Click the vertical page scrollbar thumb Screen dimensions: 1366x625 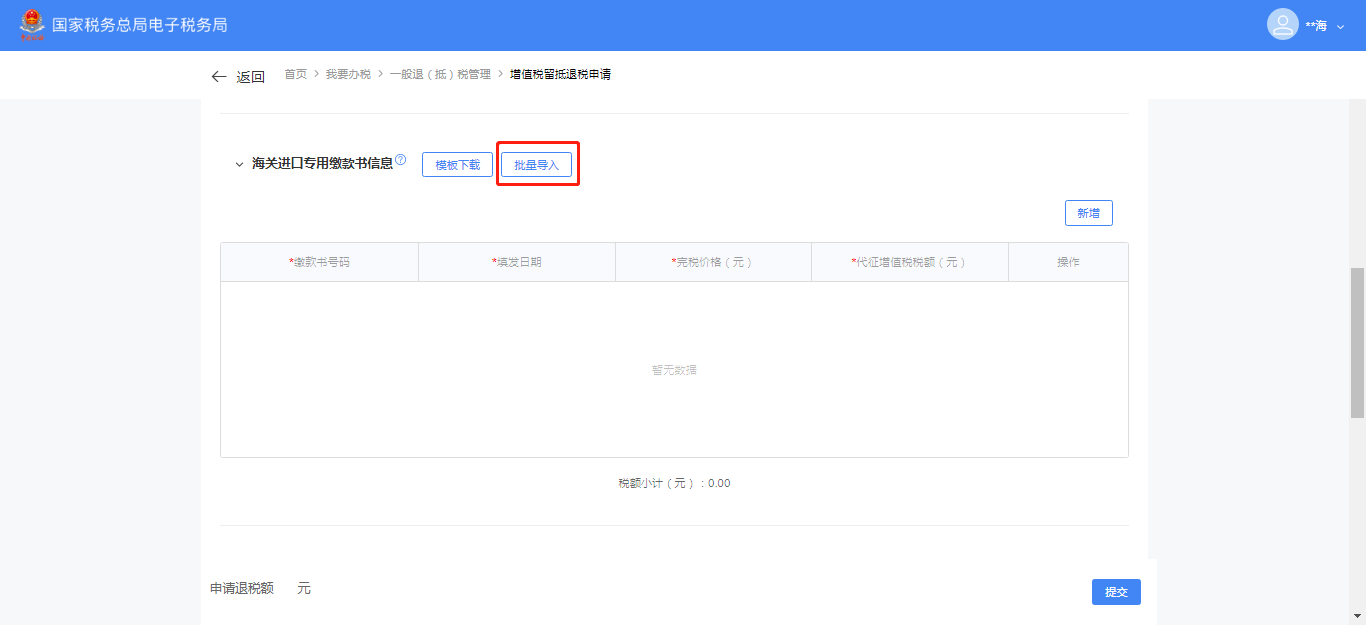(1357, 342)
